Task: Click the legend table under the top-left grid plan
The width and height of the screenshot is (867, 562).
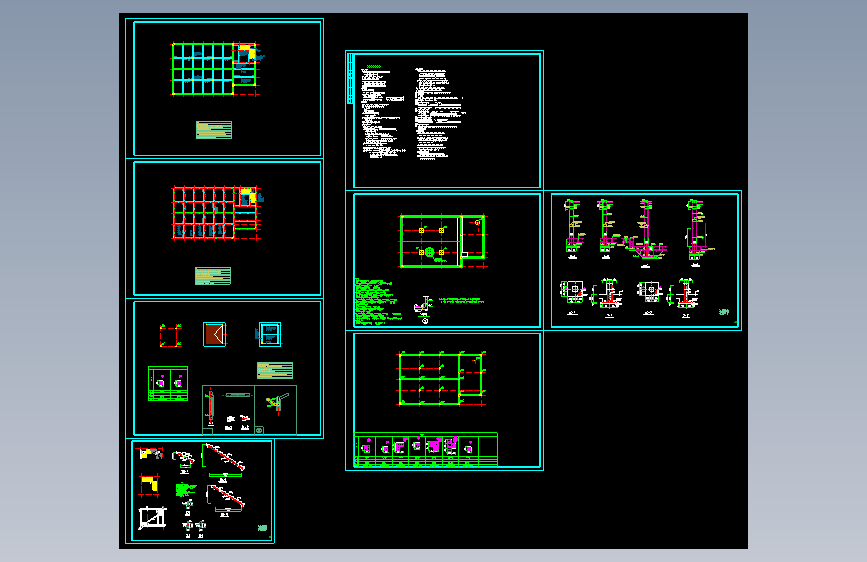Action: coord(214,130)
